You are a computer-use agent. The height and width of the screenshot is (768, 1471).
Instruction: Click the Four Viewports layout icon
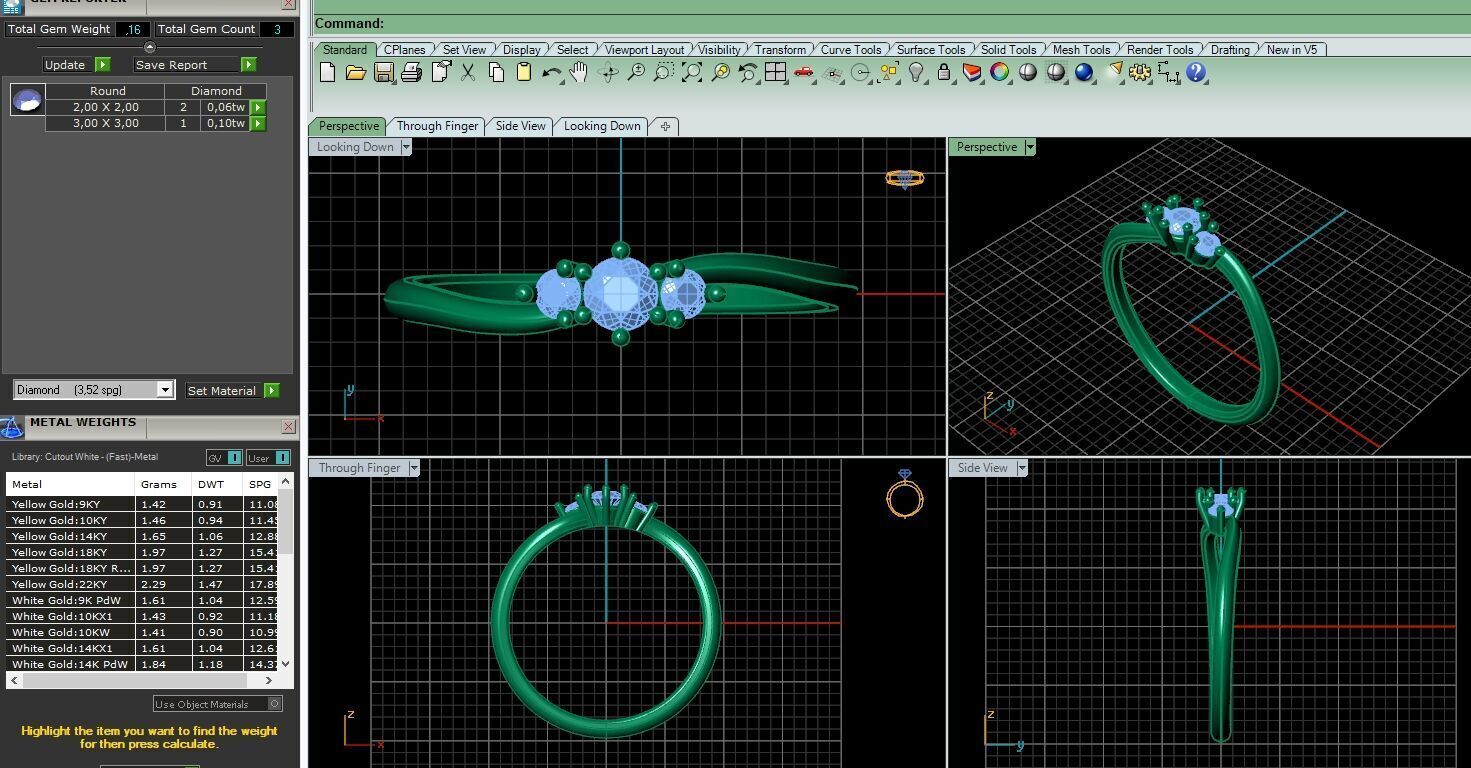(x=776, y=72)
